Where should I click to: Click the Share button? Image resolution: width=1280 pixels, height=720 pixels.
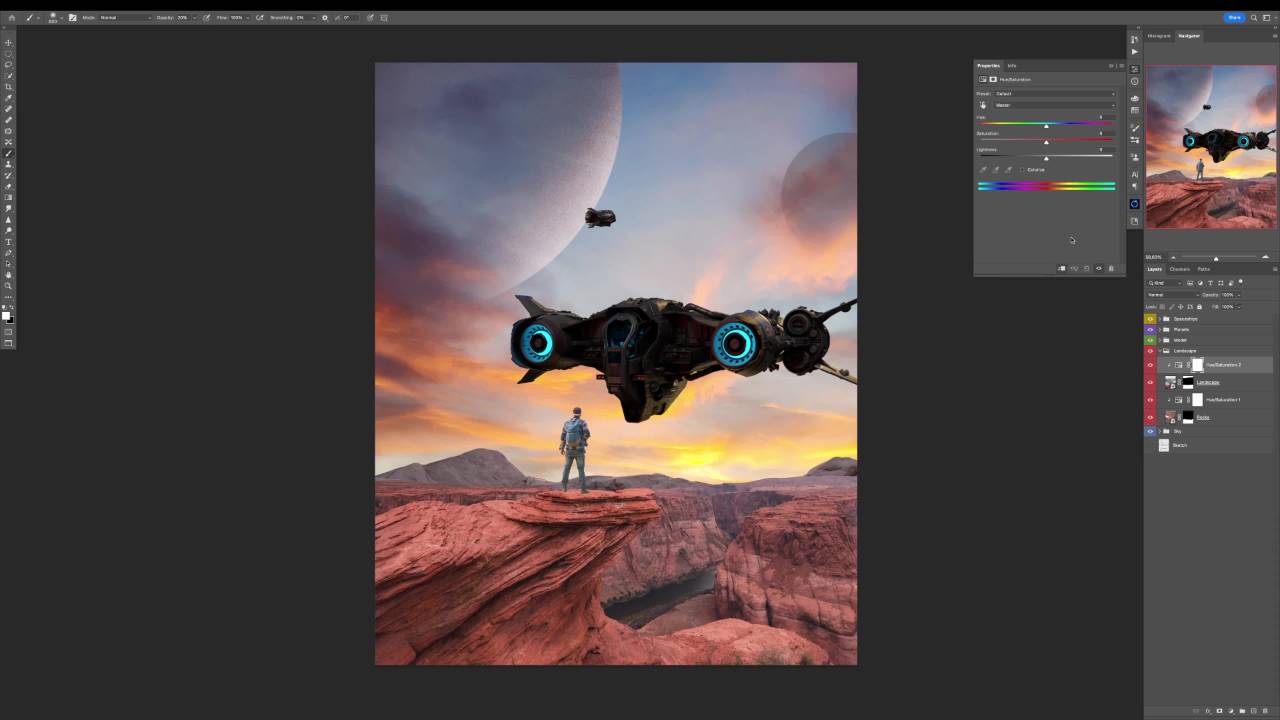pyautogui.click(x=1234, y=18)
